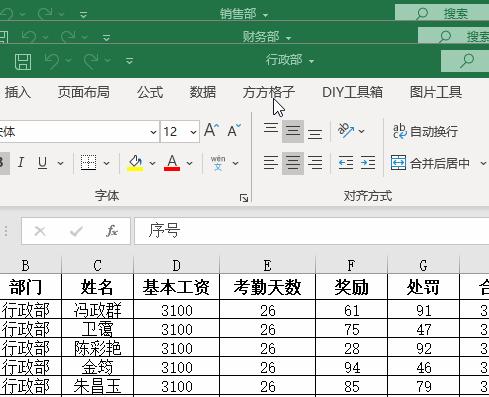Viewport: 489px width, 397px height.
Task: Click 基本工资 header cell
Action: (176, 287)
